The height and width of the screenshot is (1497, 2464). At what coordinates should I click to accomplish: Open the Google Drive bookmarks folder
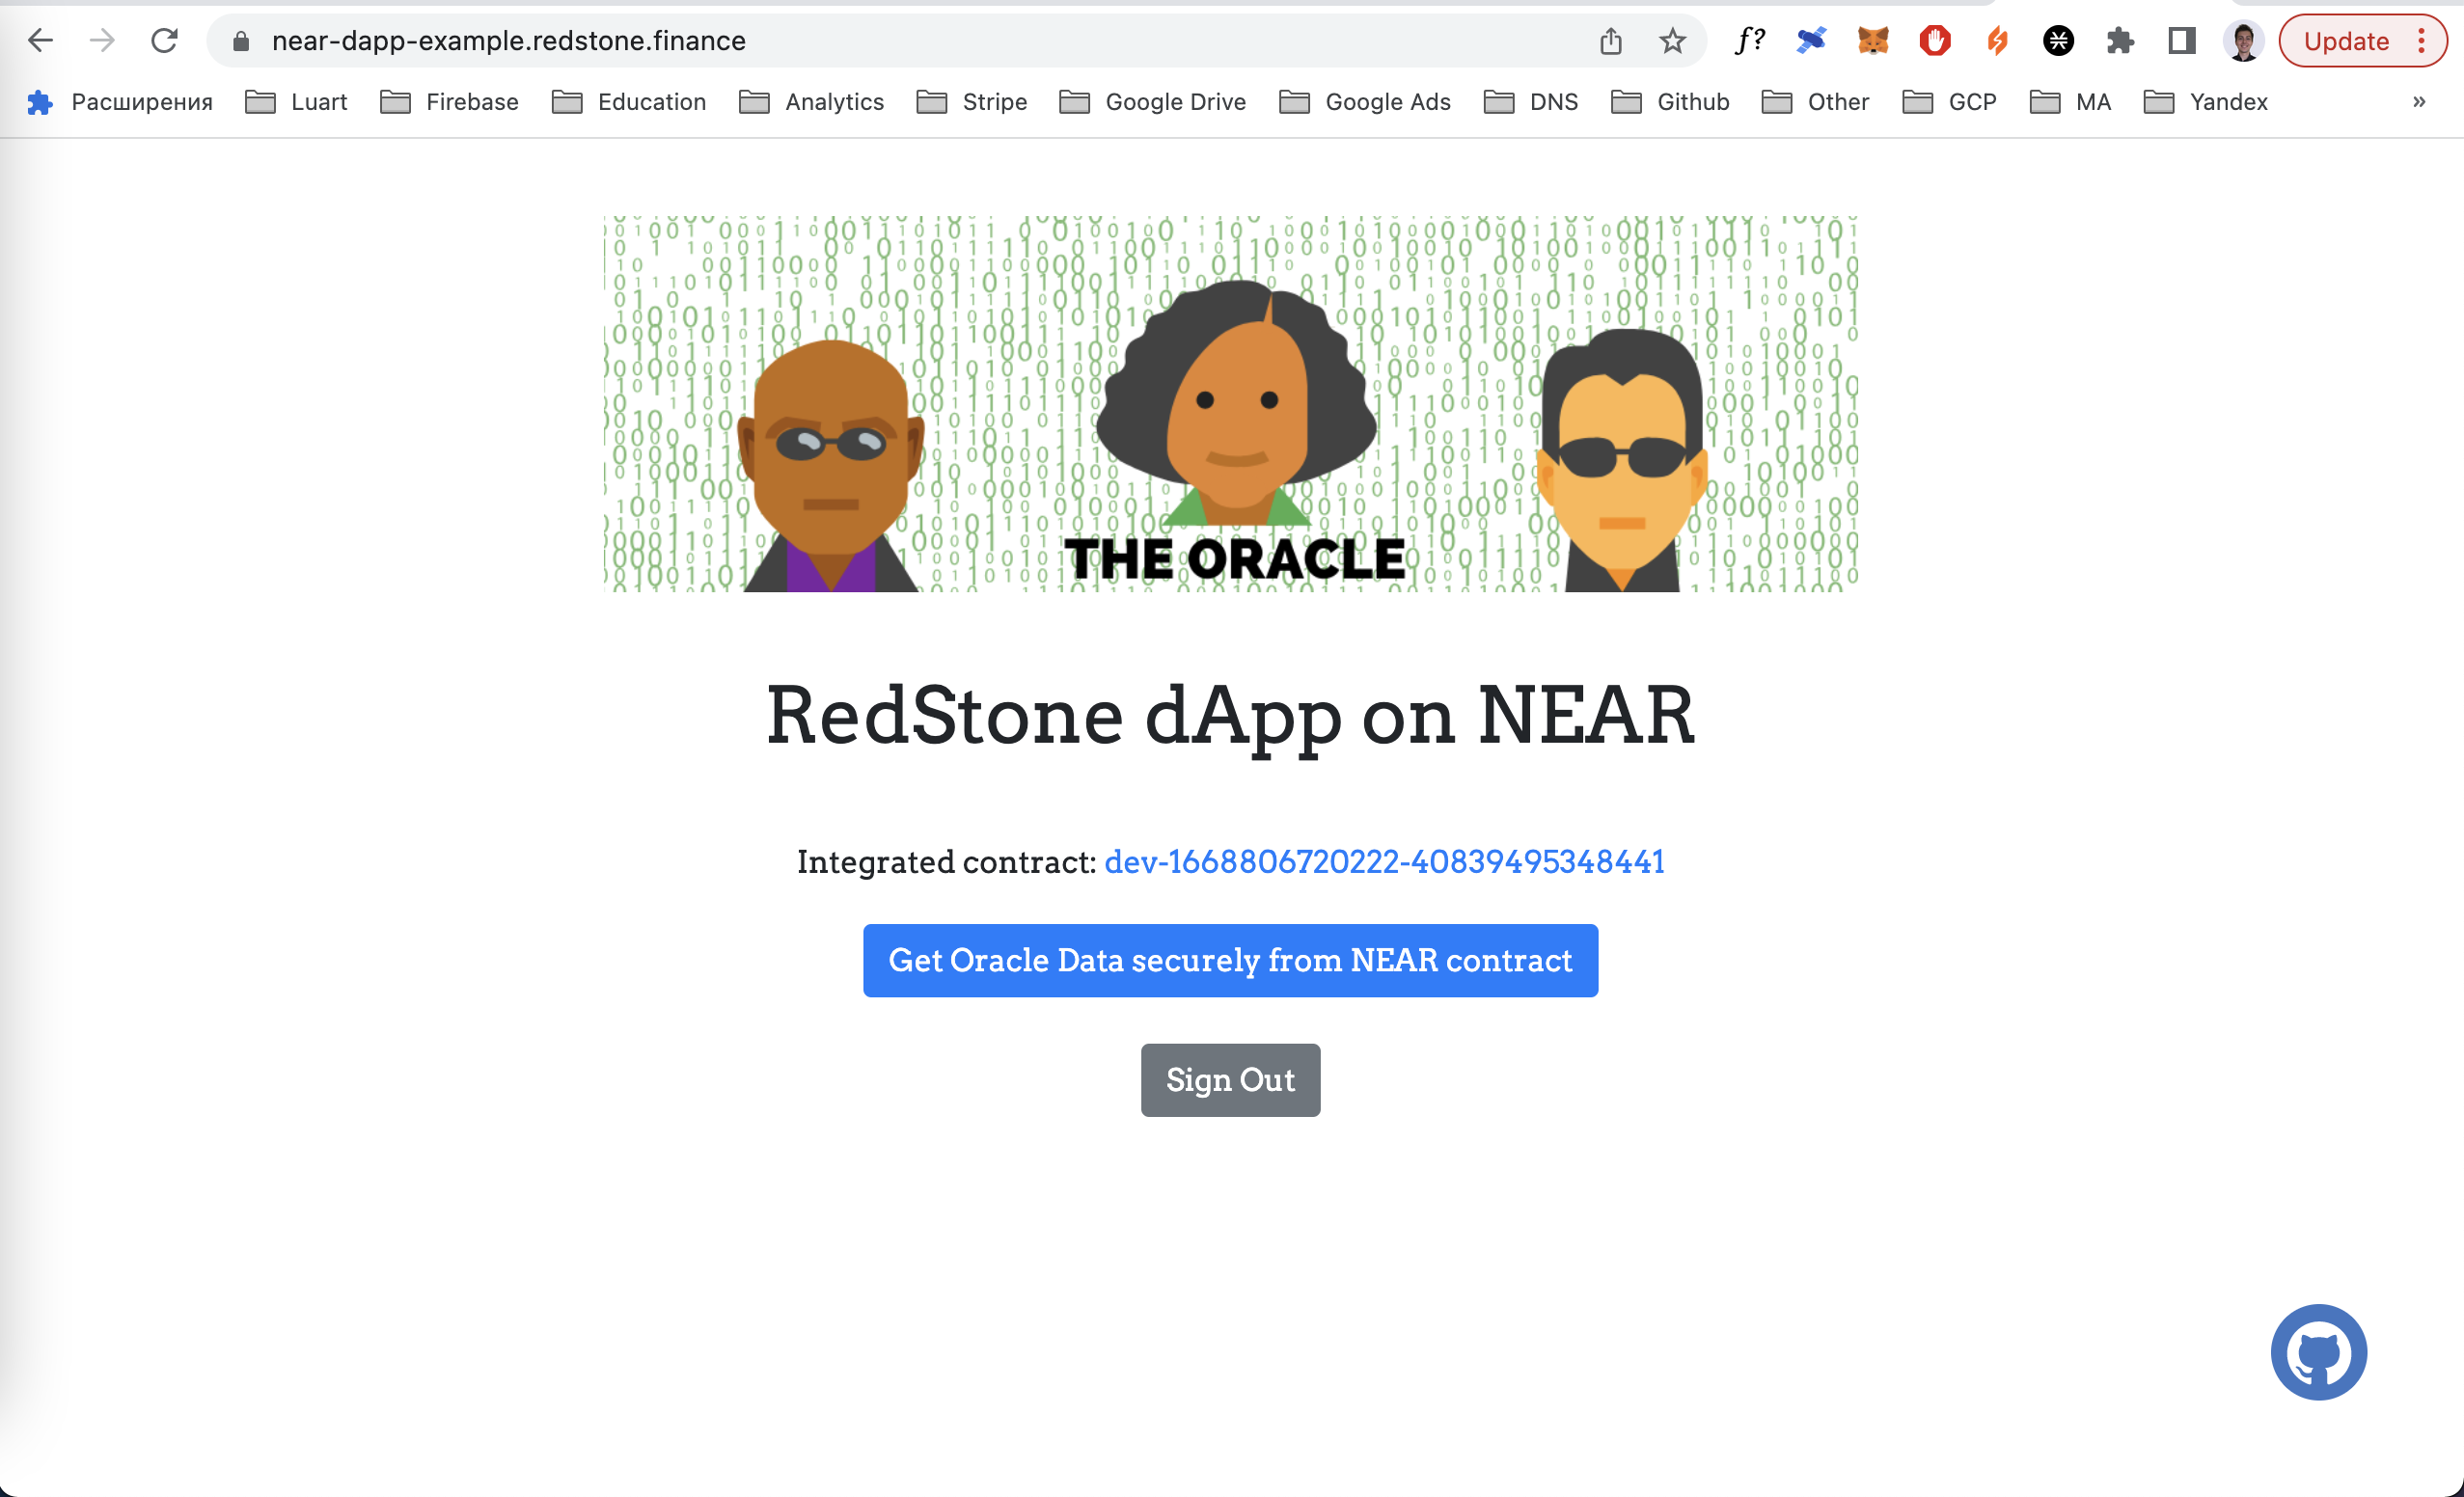point(1153,102)
